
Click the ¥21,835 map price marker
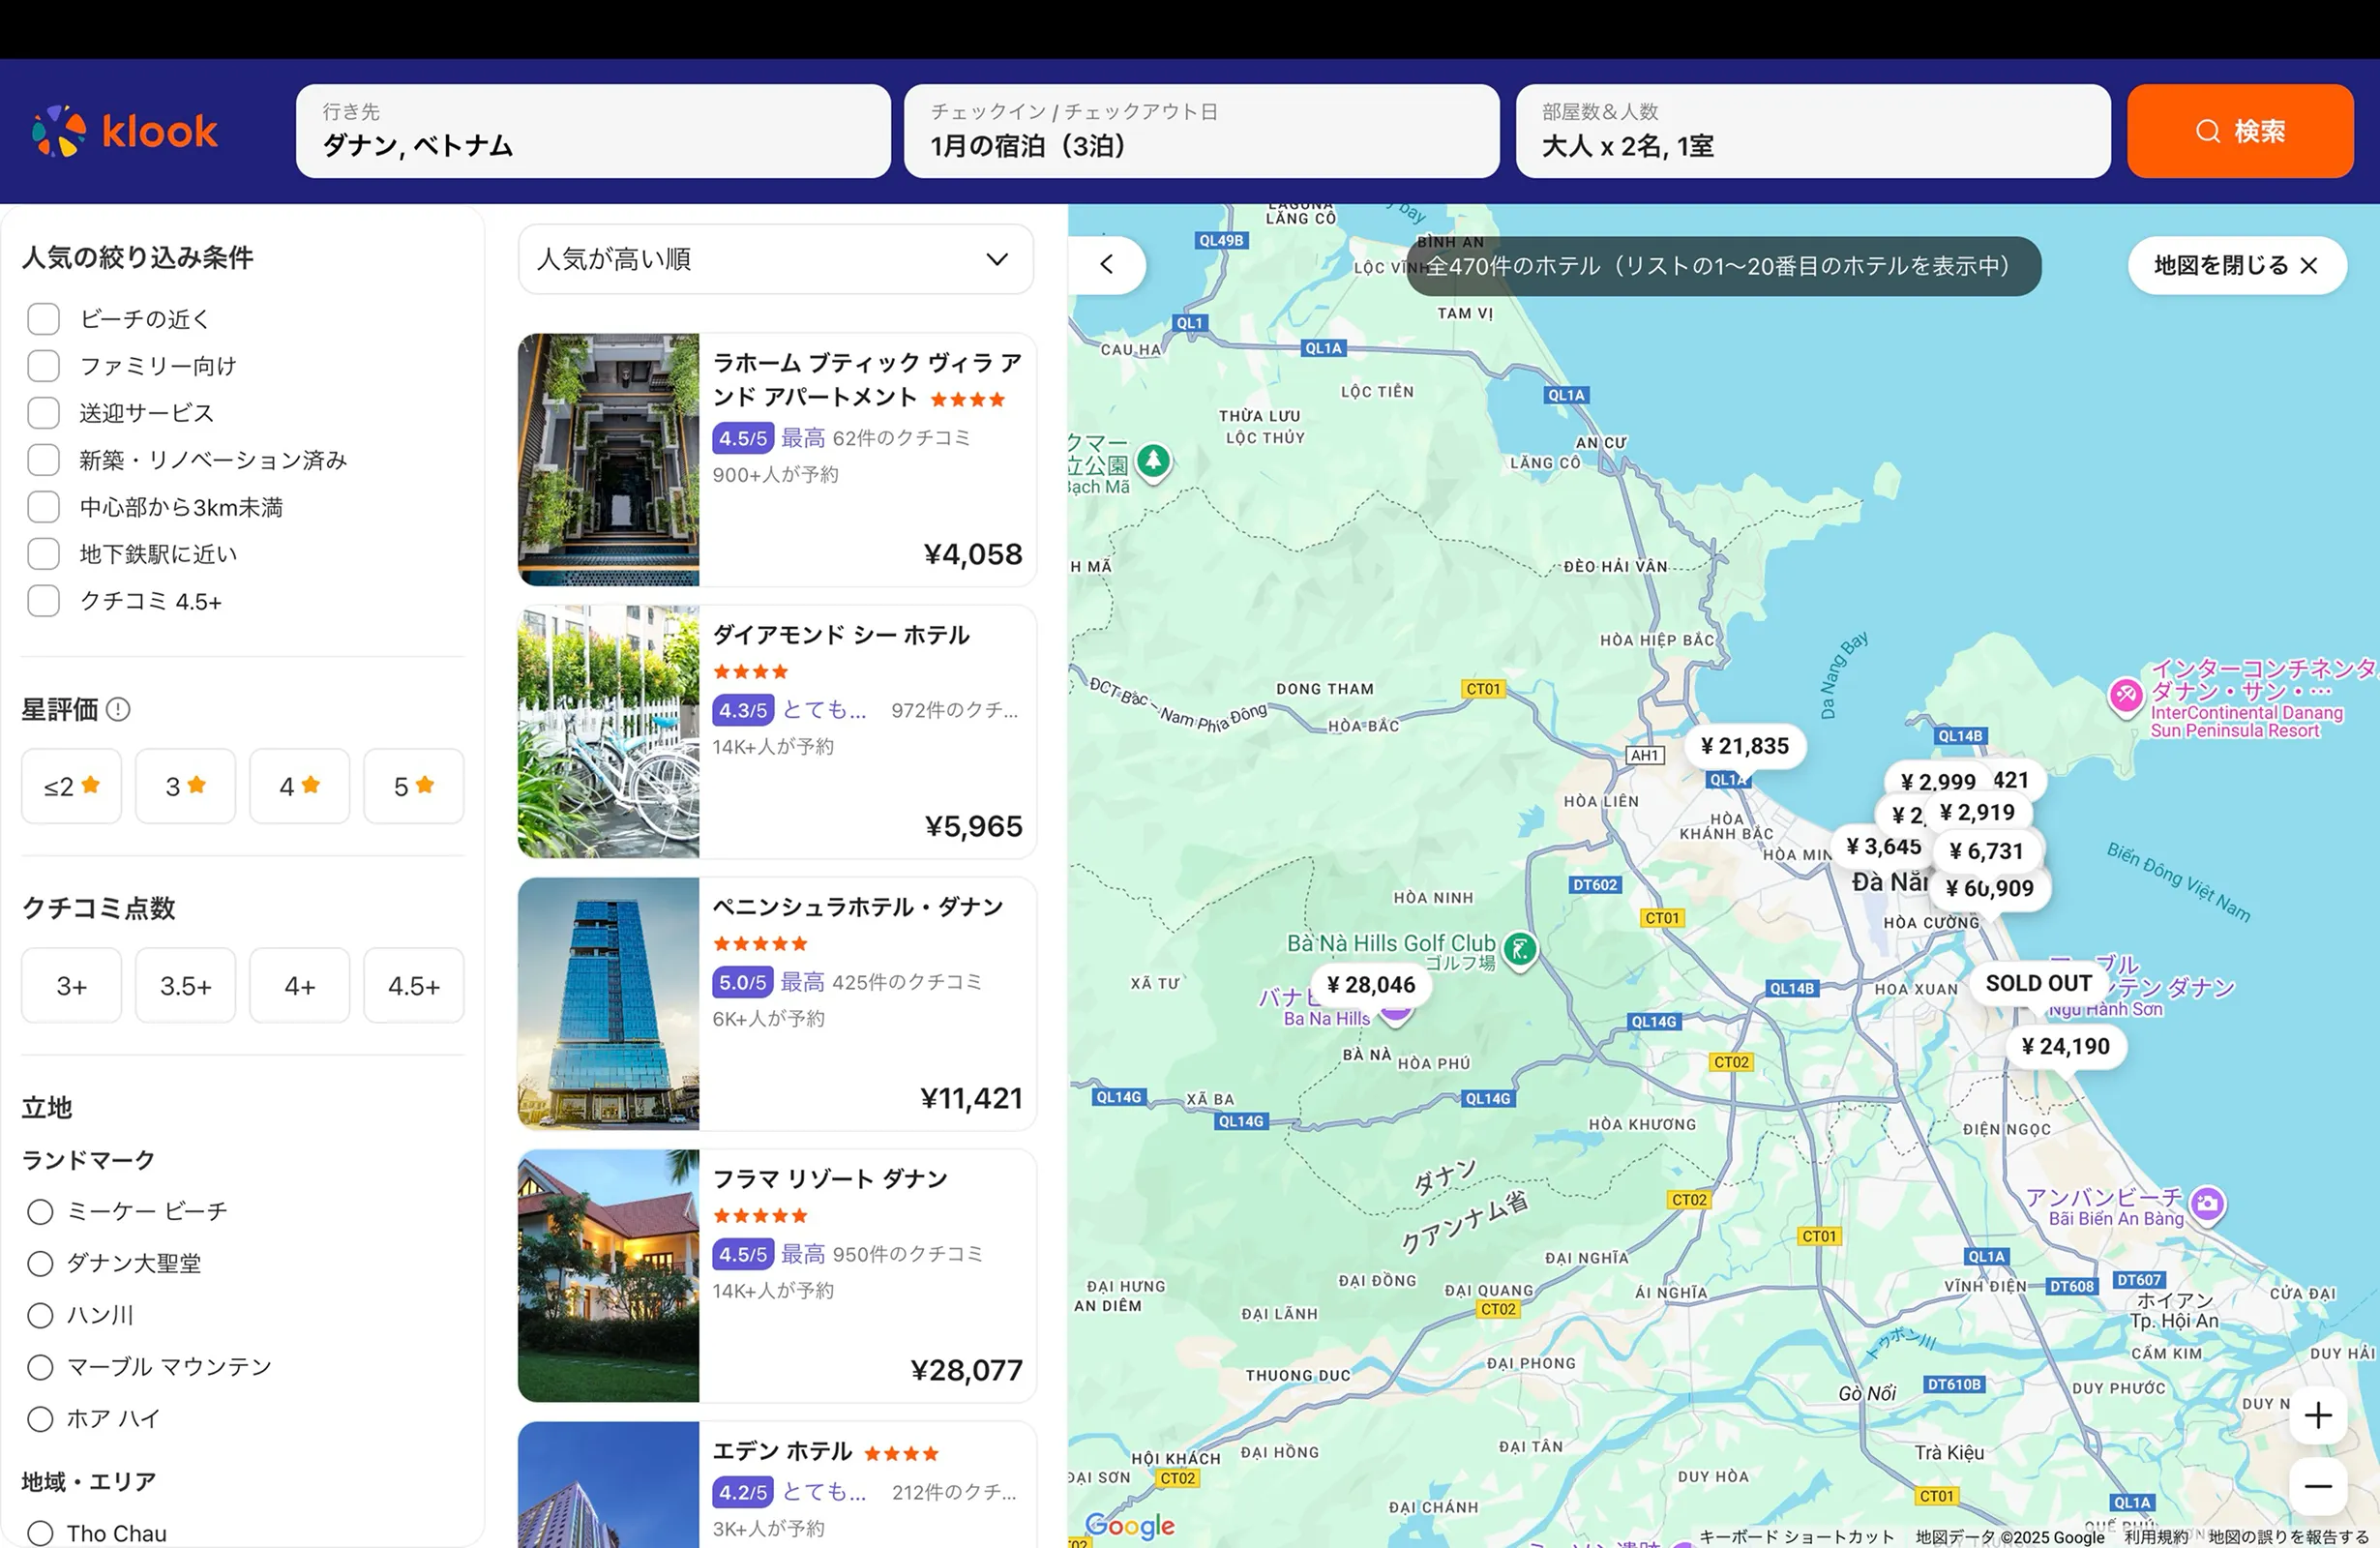tap(1745, 746)
